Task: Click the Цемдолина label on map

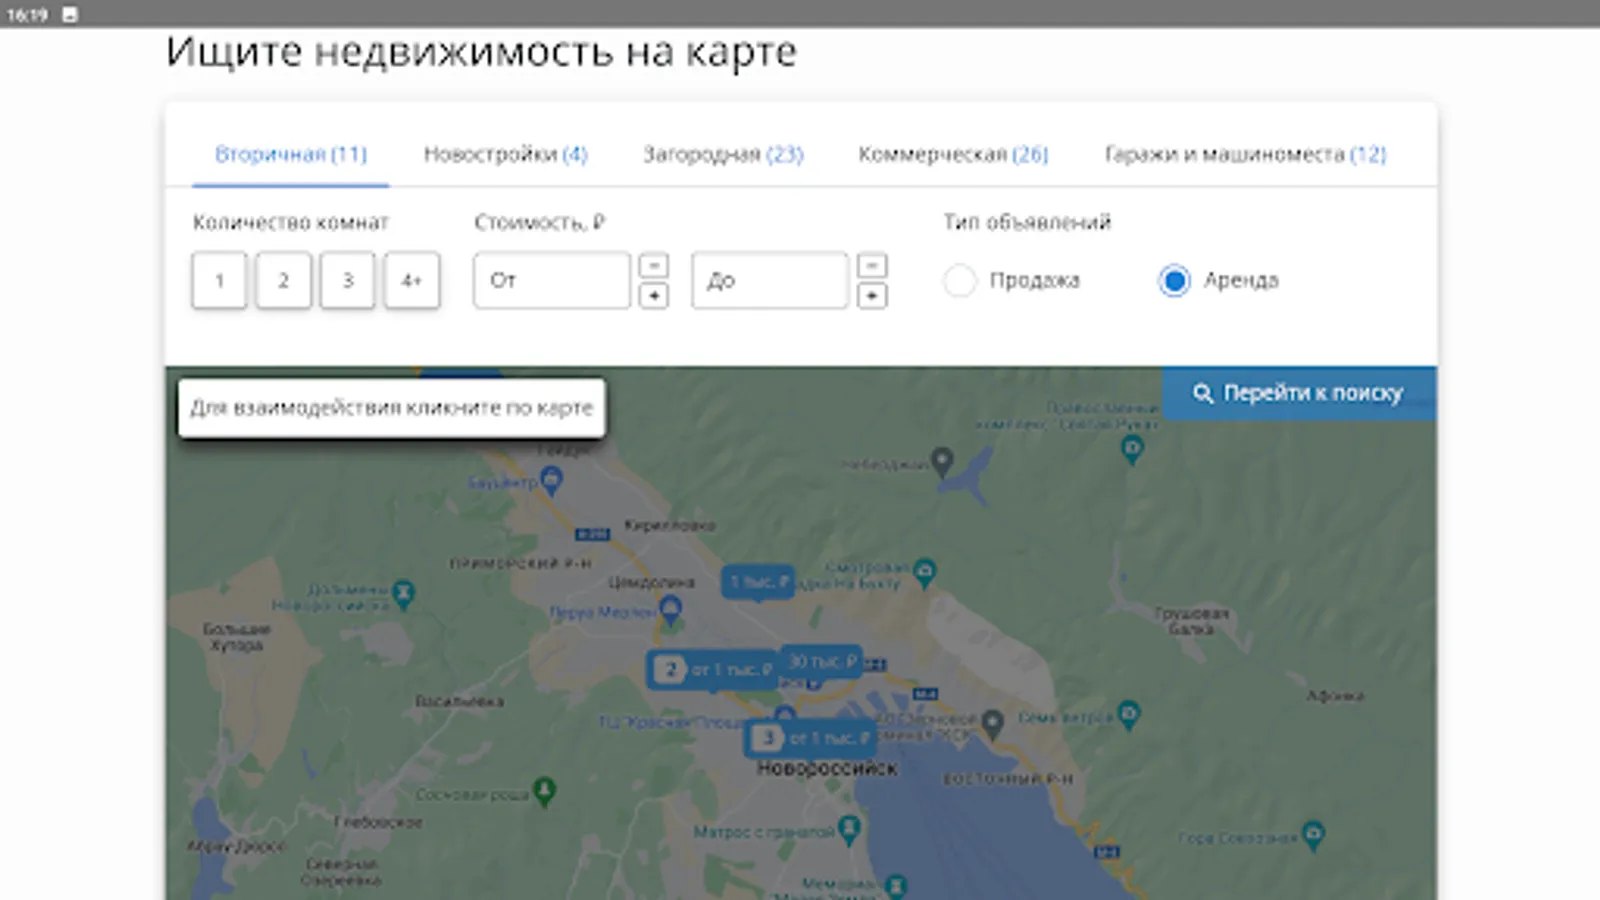Action: pyautogui.click(x=651, y=582)
